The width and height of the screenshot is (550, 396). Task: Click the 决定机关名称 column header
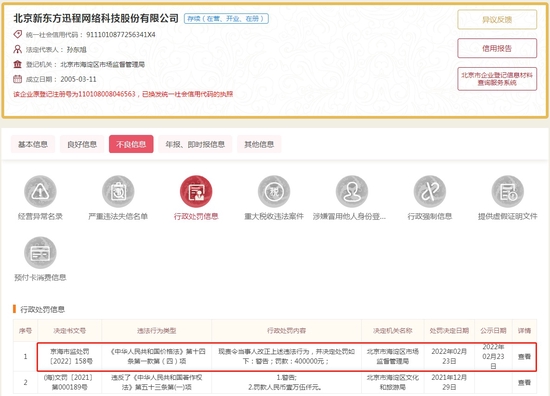(393, 330)
